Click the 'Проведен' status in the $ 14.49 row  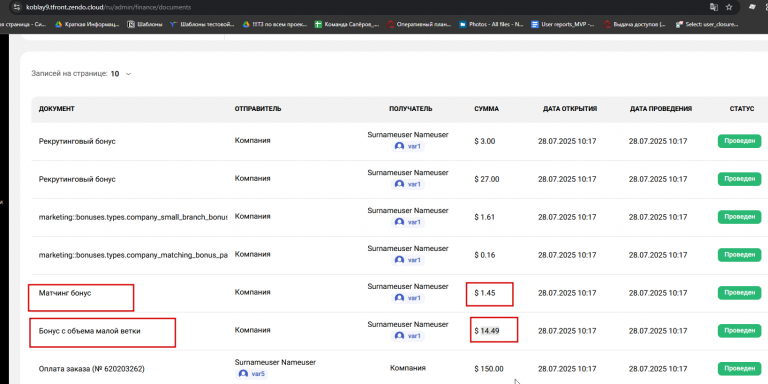(740, 331)
